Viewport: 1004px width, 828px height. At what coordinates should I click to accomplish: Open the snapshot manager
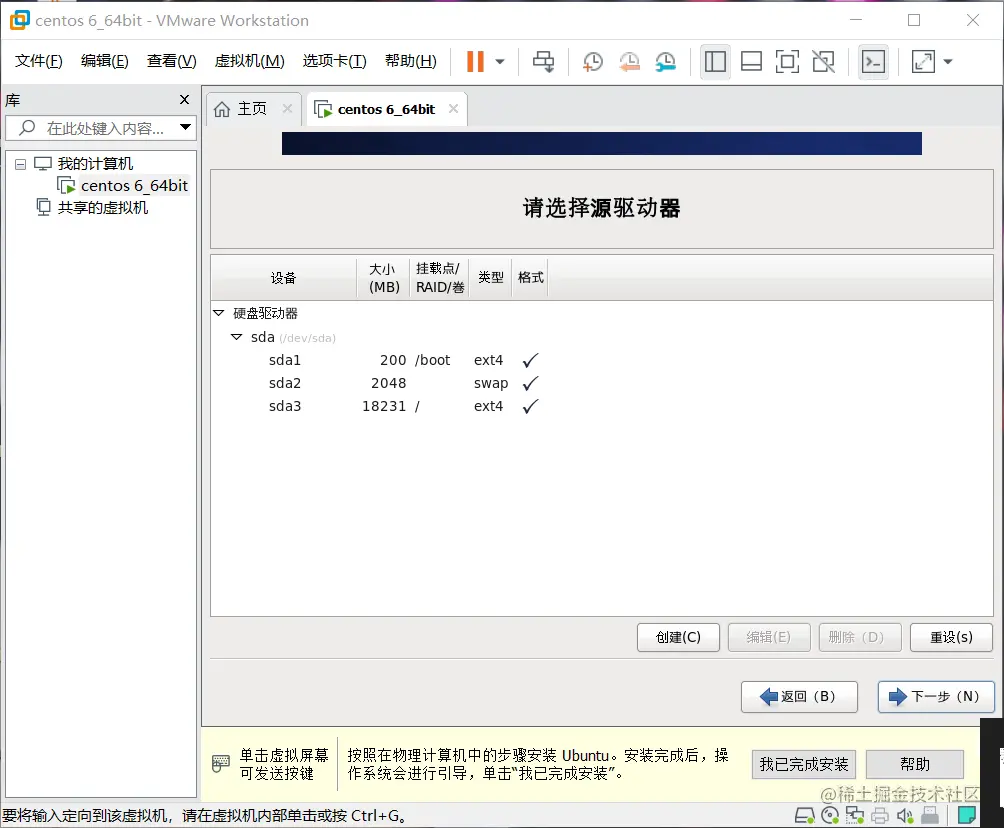click(x=666, y=61)
